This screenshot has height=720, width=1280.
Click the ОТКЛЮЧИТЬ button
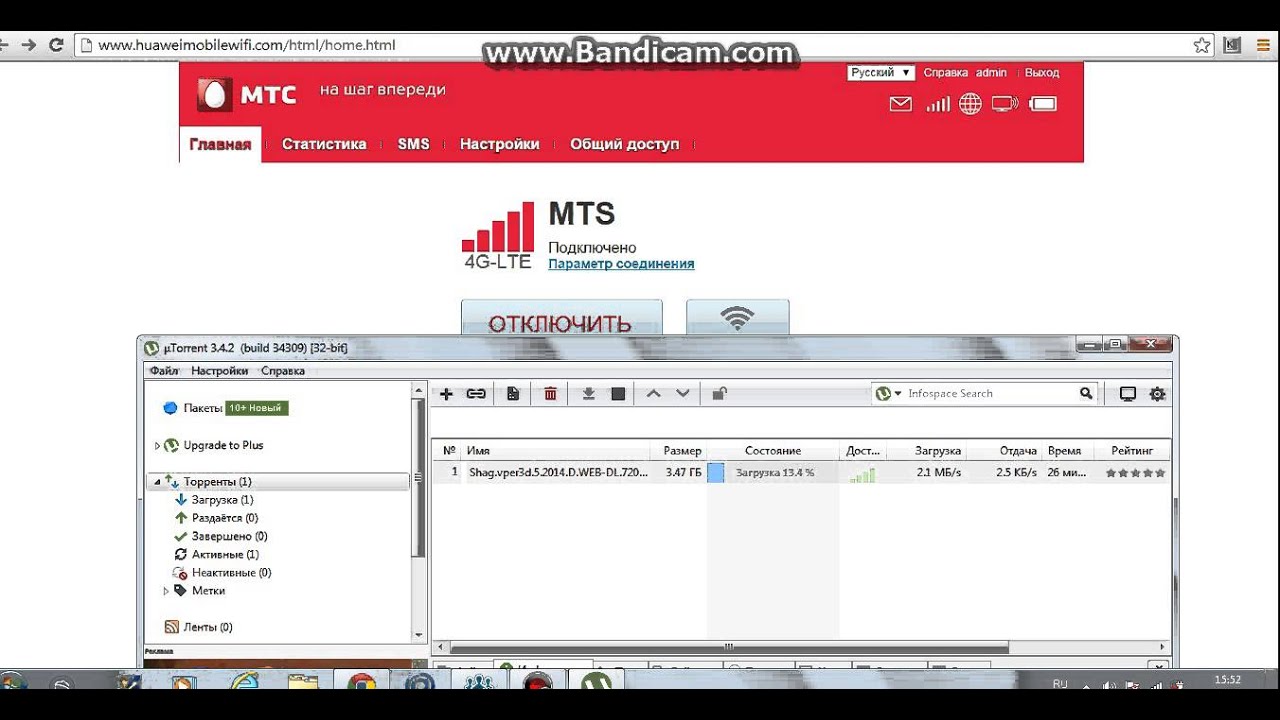tap(561, 318)
